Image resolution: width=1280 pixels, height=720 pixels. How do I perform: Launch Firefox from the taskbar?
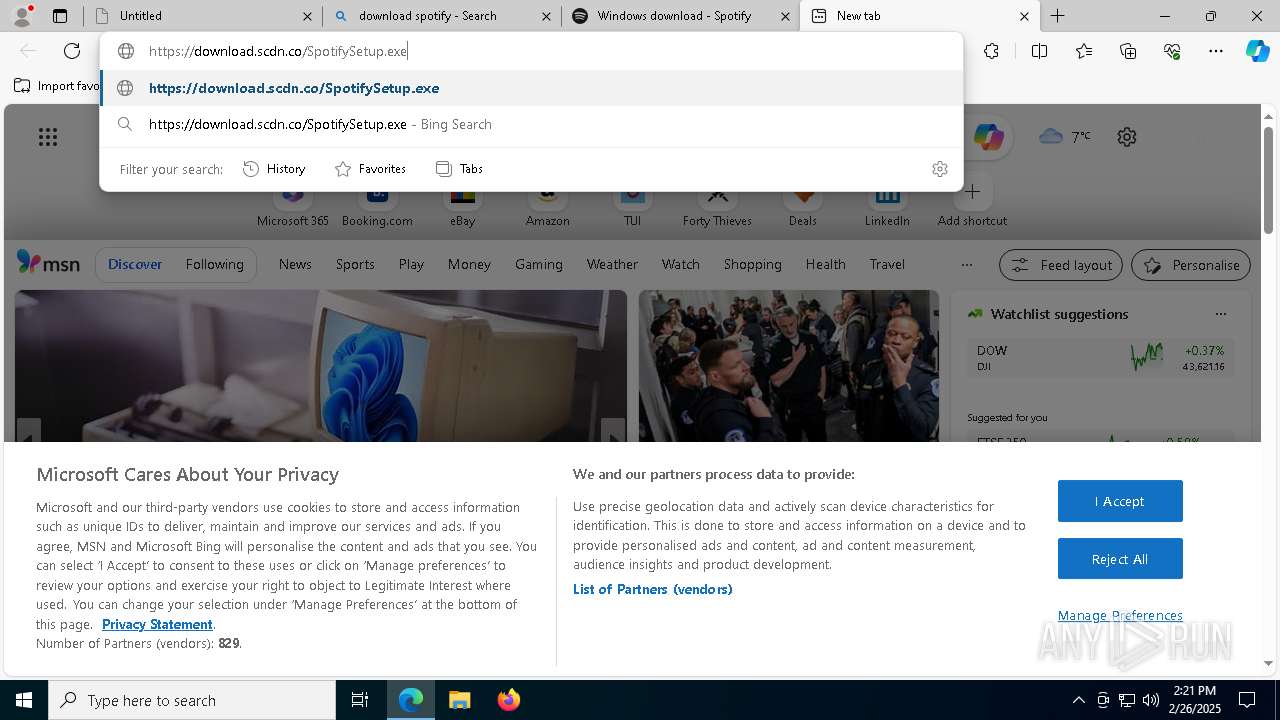coord(508,700)
